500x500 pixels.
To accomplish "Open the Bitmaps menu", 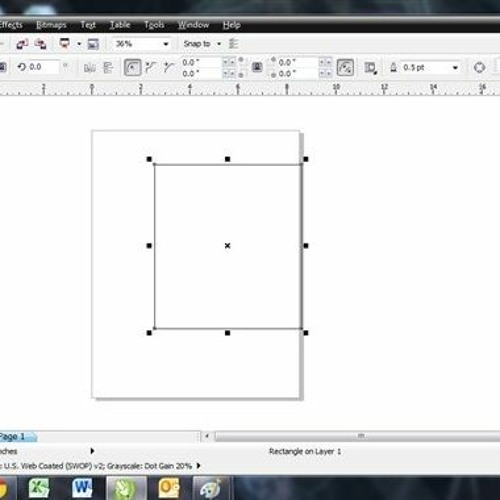I will click(x=51, y=25).
